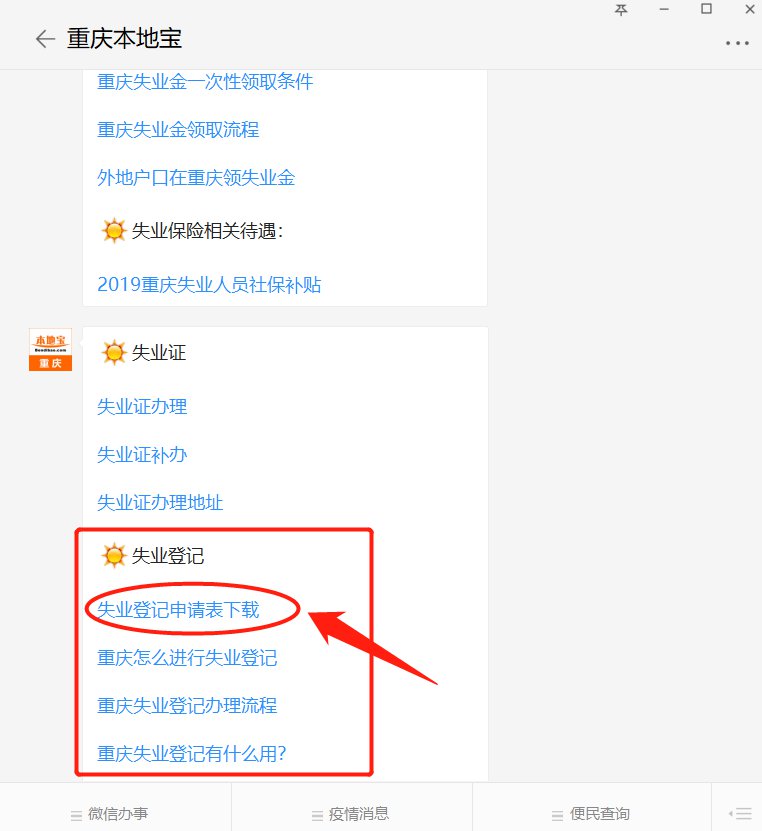Screen dimensions: 762x831
Task: Switch to the keyboard input icon at the bottom right
Action: pos(740,813)
